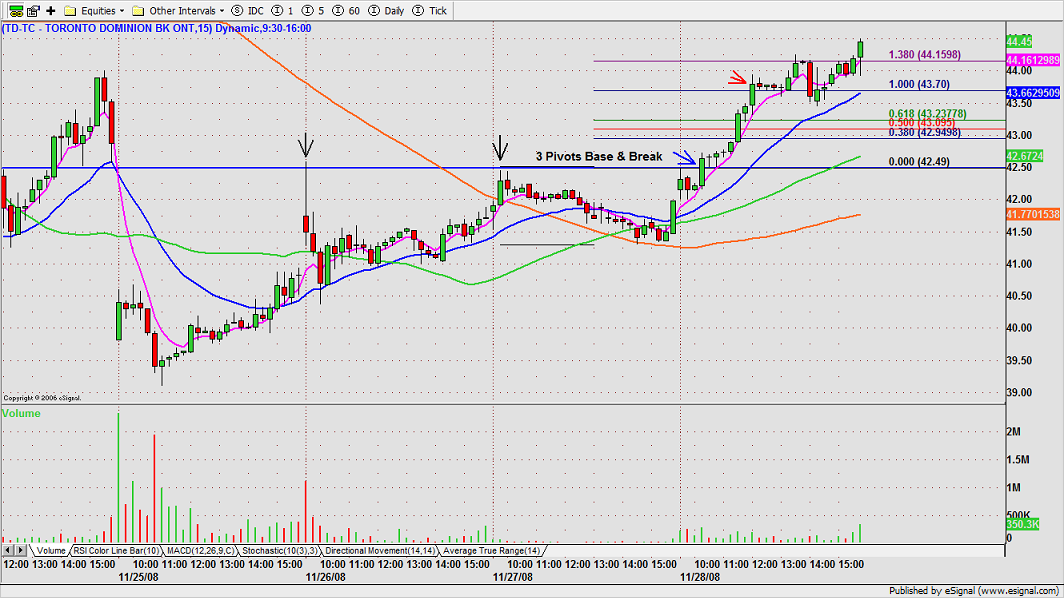Select the 0.380 (42.9498) Fibonacci label
The height and width of the screenshot is (598, 1064).
pos(924,132)
